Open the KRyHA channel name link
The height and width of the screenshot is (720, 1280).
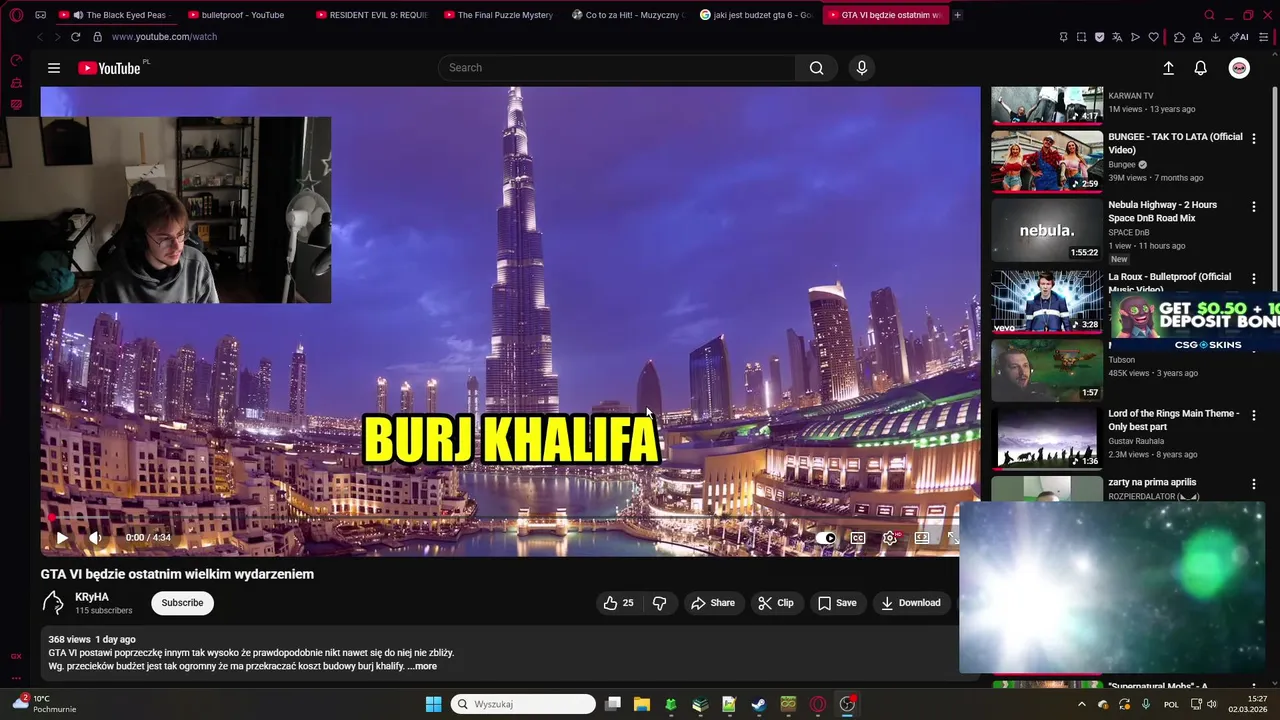coord(92,597)
